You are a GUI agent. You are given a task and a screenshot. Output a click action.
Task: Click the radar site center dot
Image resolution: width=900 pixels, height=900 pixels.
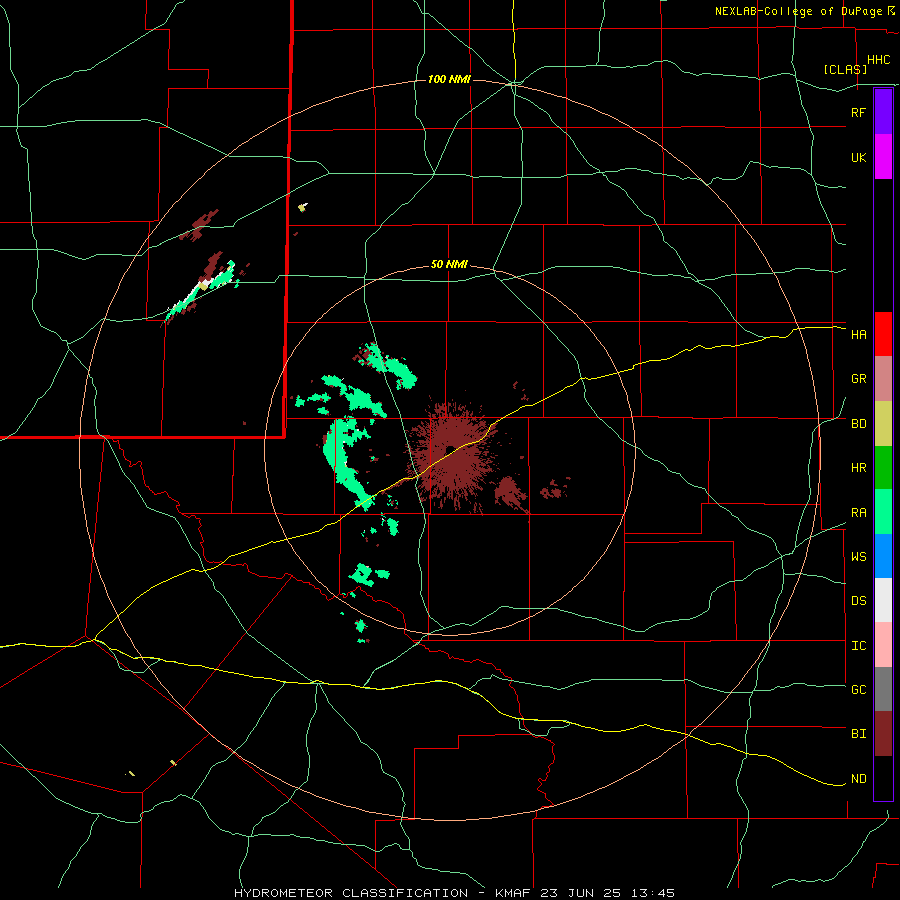coord(451,449)
